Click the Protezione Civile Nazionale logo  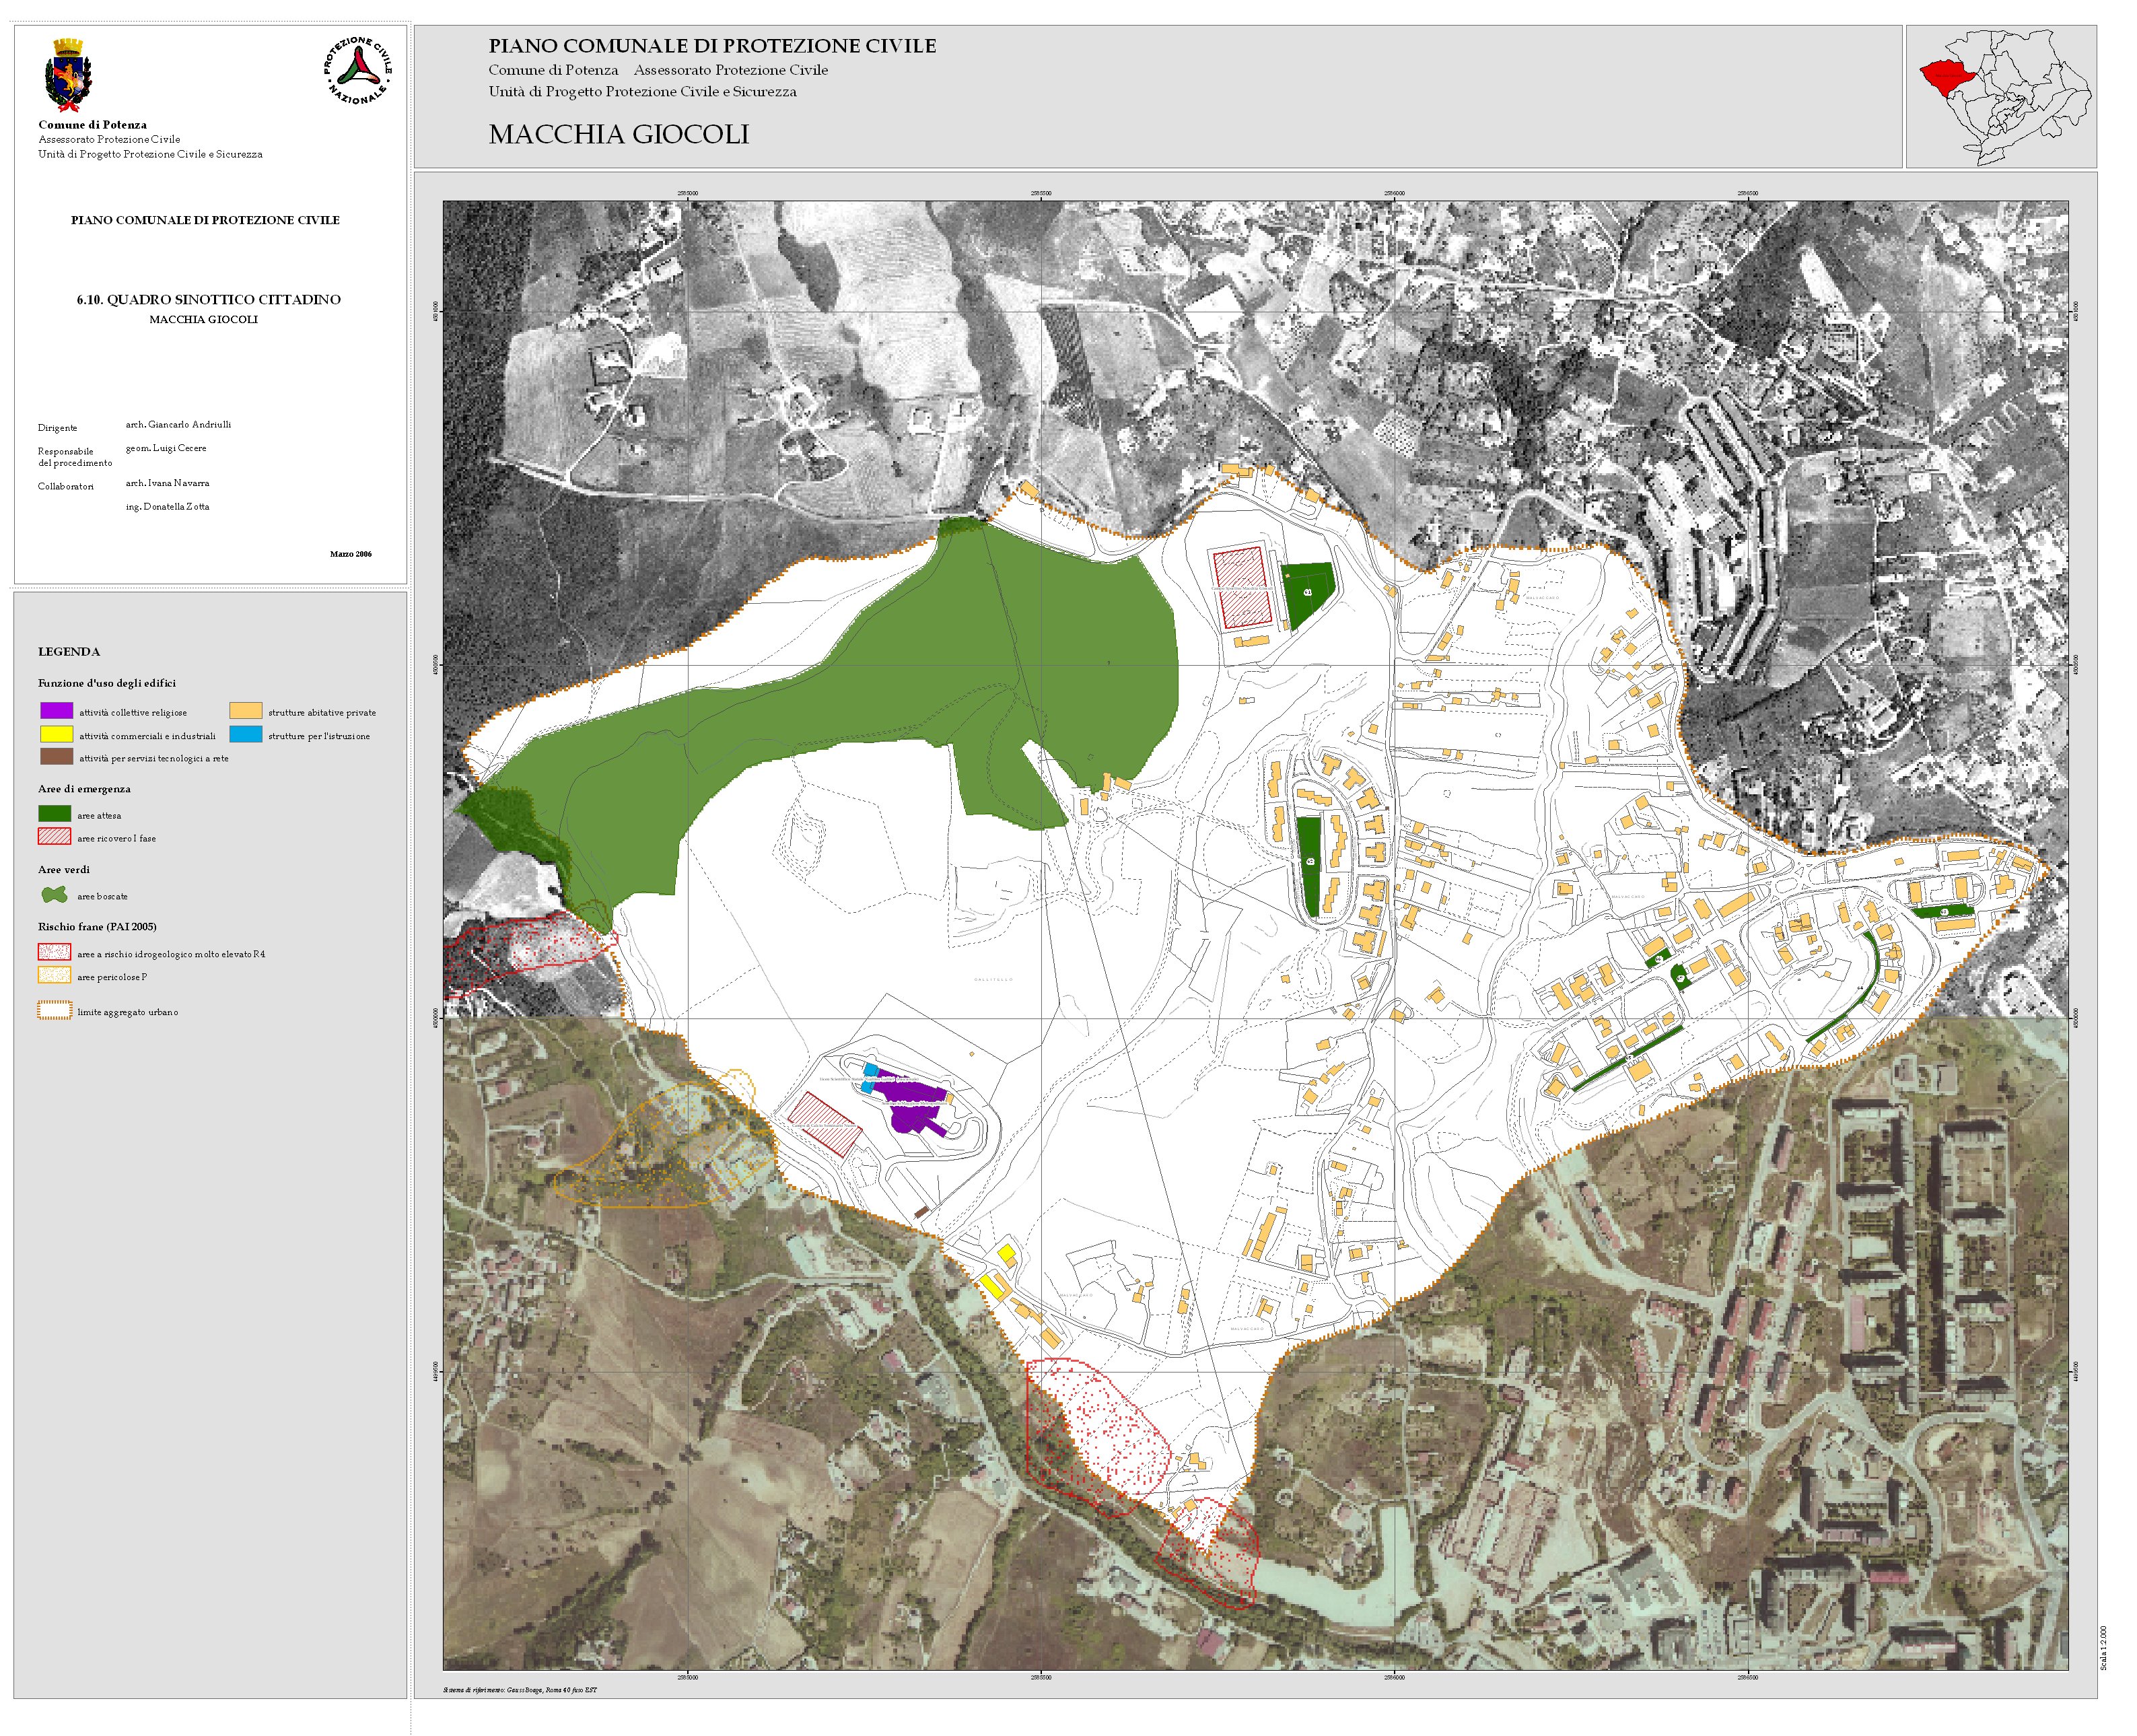(x=358, y=71)
